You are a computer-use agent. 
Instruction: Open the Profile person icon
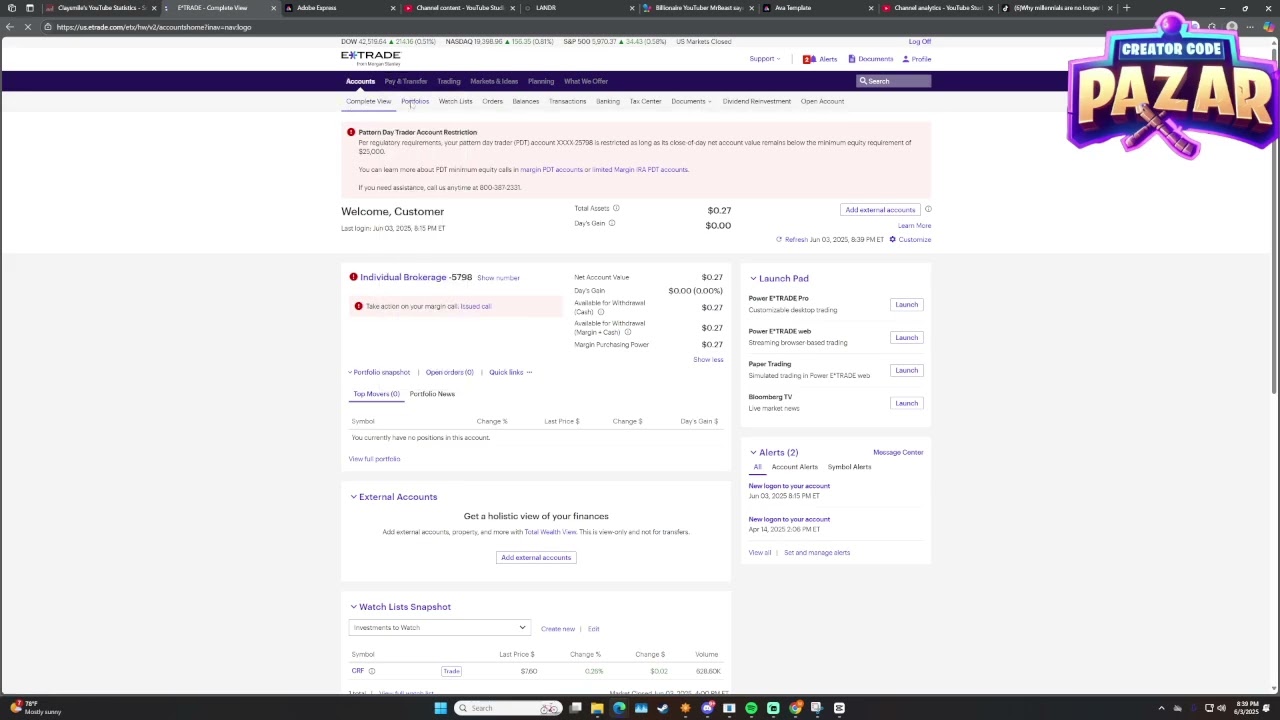pyautogui.click(x=905, y=59)
